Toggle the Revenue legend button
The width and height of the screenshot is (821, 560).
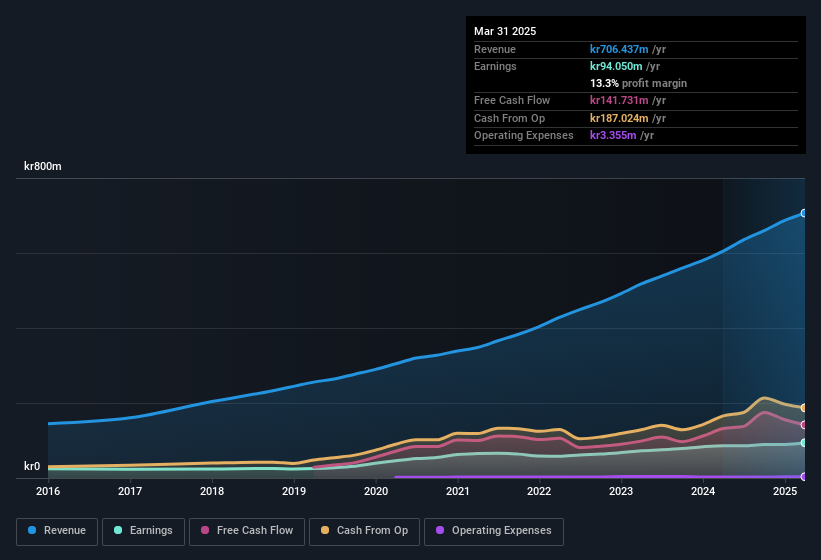point(57,532)
